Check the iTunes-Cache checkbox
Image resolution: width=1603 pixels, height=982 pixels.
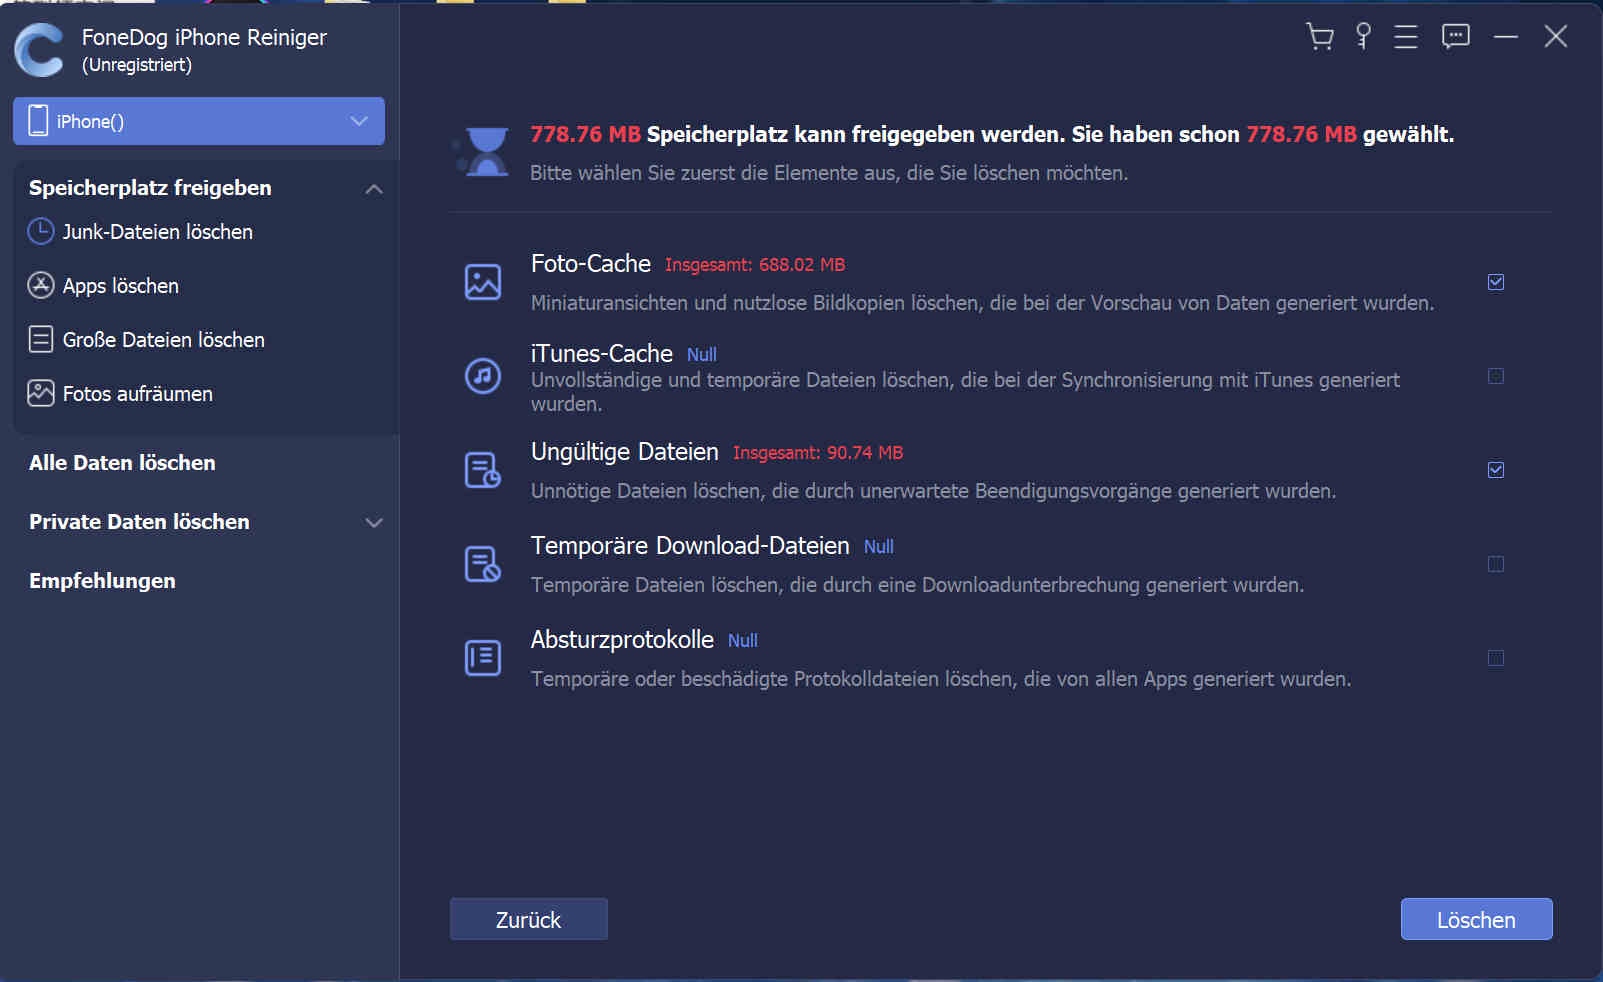pyautogui.click(x=1496, y=376)
